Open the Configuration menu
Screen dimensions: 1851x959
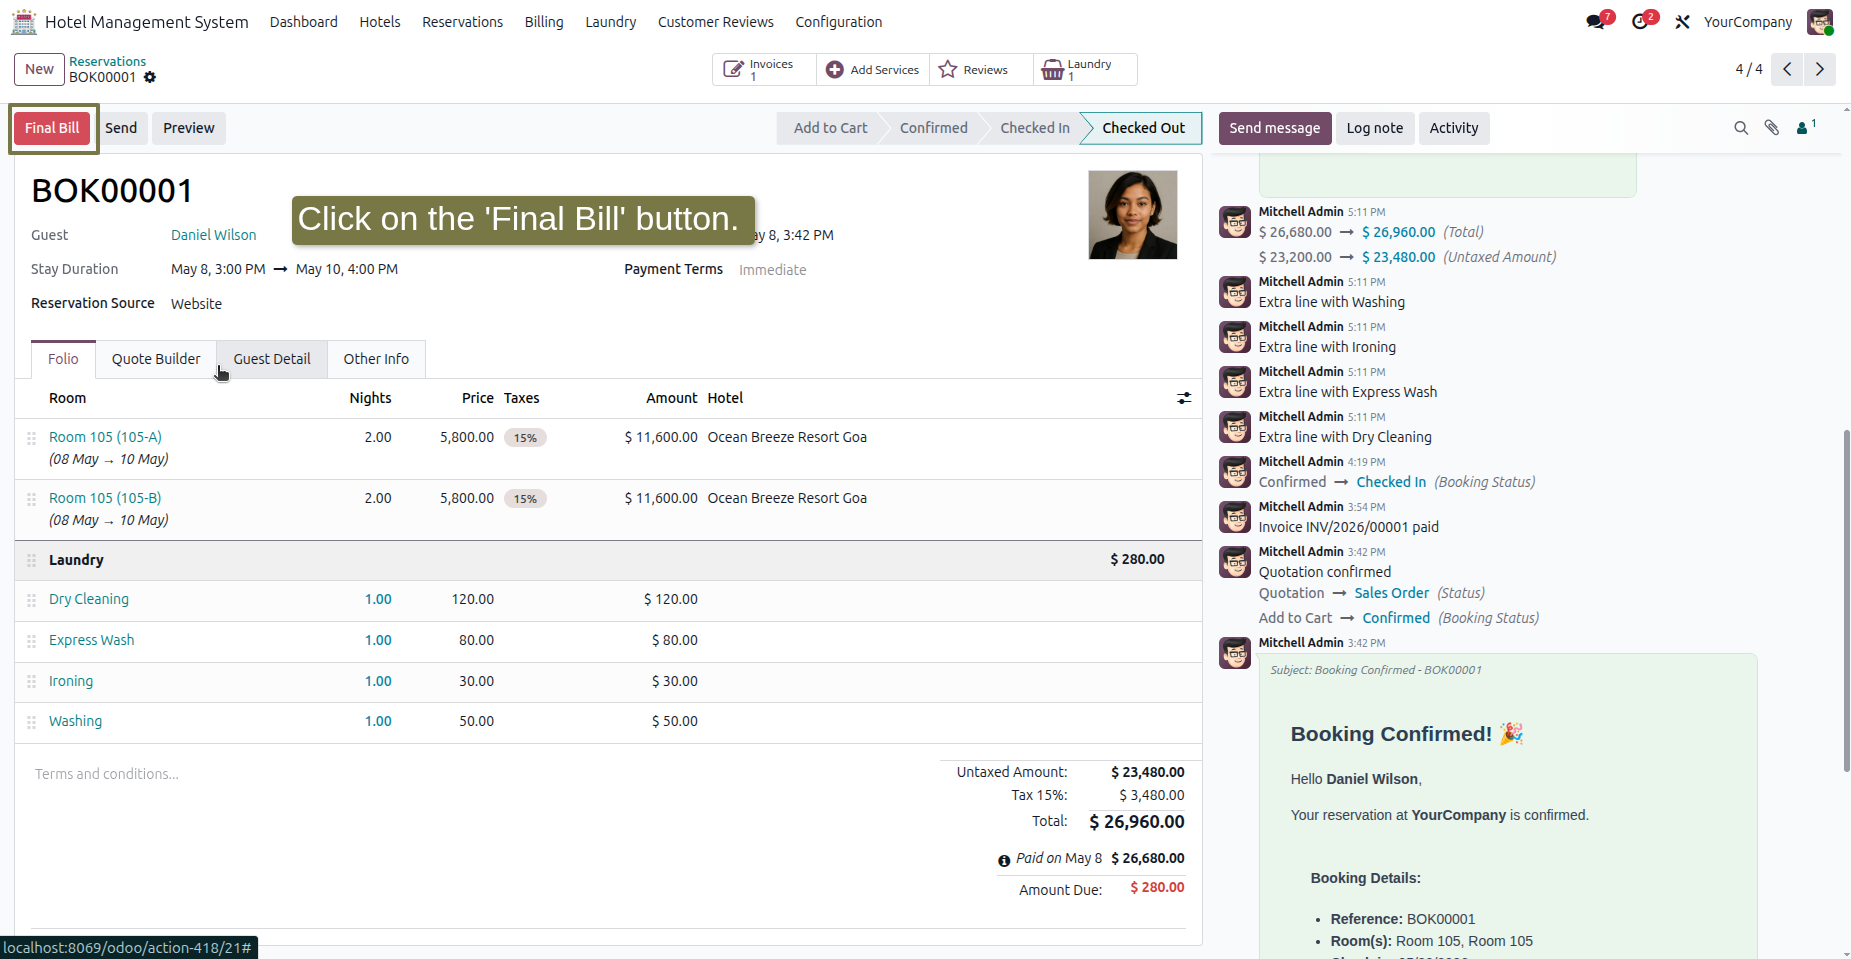[x=838, y=22]
